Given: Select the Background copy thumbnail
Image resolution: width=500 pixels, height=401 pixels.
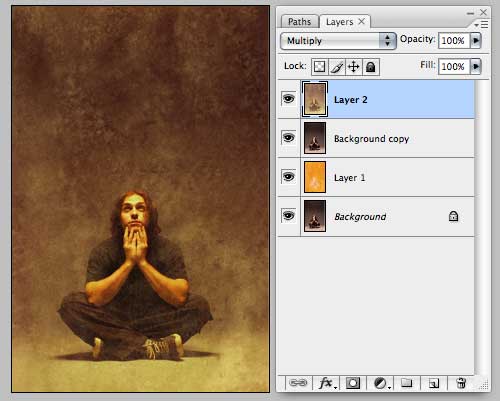Looking at the screenshot, I should point(315,138).
